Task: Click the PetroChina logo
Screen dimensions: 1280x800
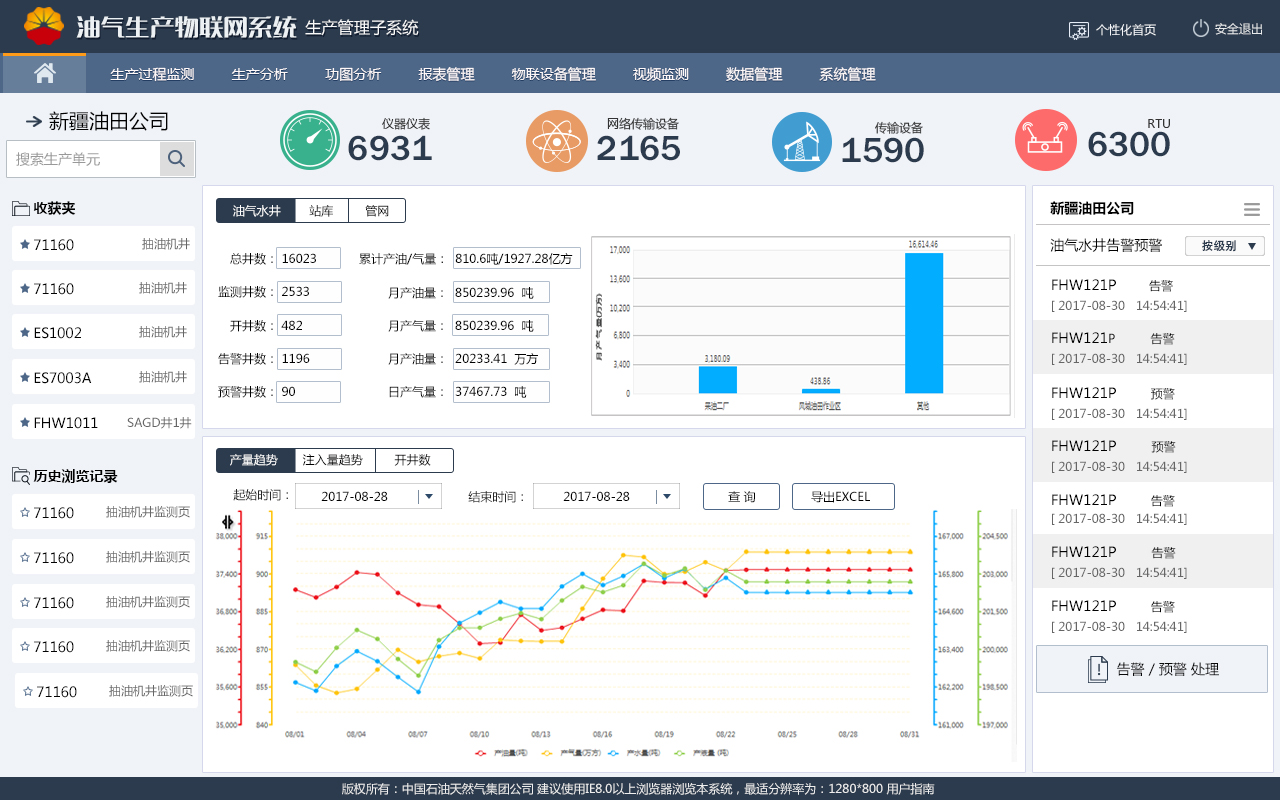Action: point(44,26)
